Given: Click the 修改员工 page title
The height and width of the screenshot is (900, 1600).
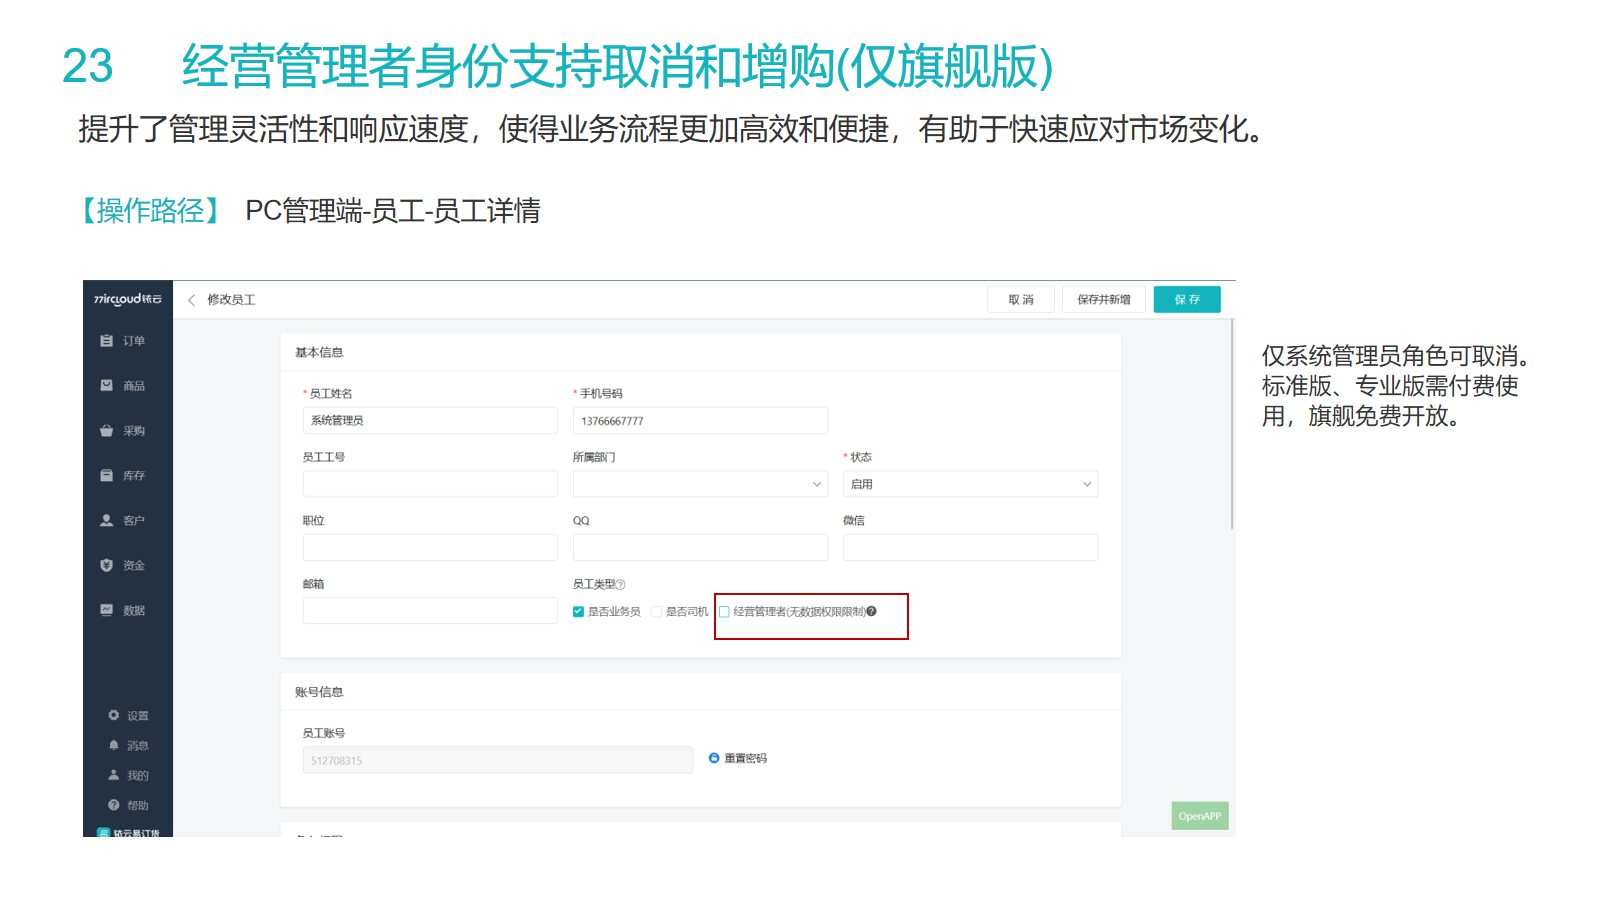Looking at the screenshot, I should point(231,300).
